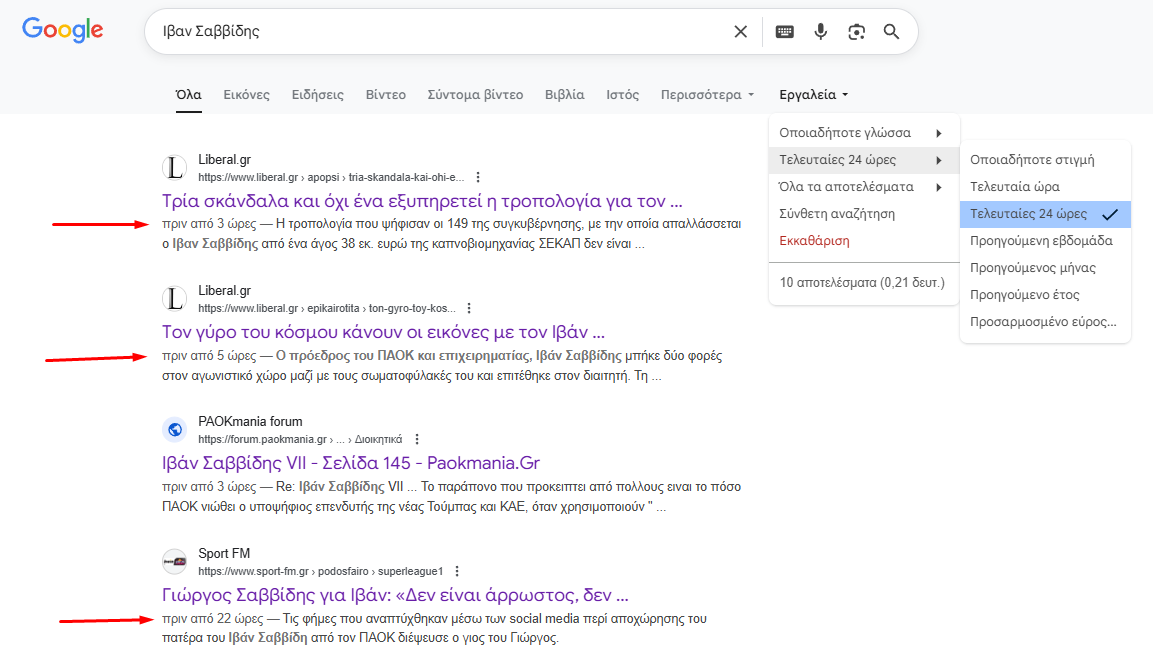Click the sport-fm.gr podosfairo URL breadcrumb
The width and height of the screenshot is (1153, 663).
(321, 571)
